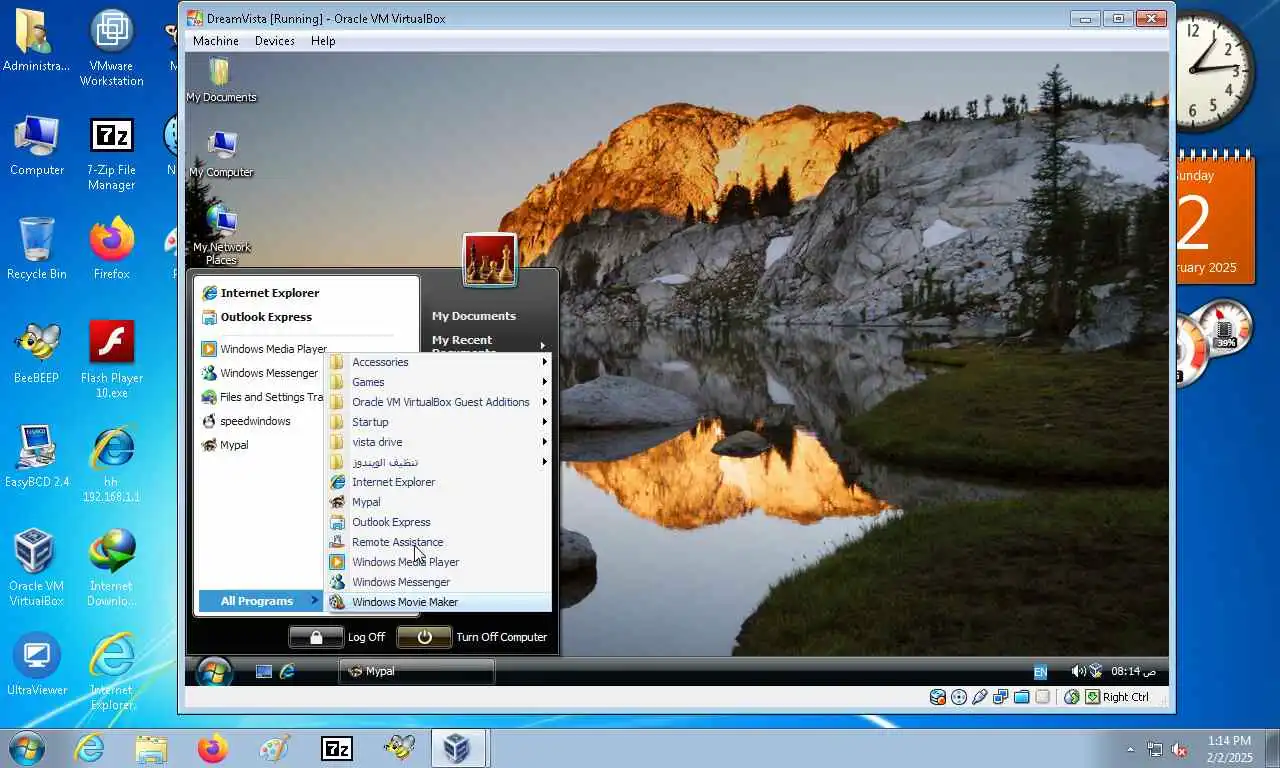This screenshot has height=768, width=1280.
Task: Select the hh 192.168.1.1 desktop shortcut
Action: pyautogui.click(x=112, y=464)
